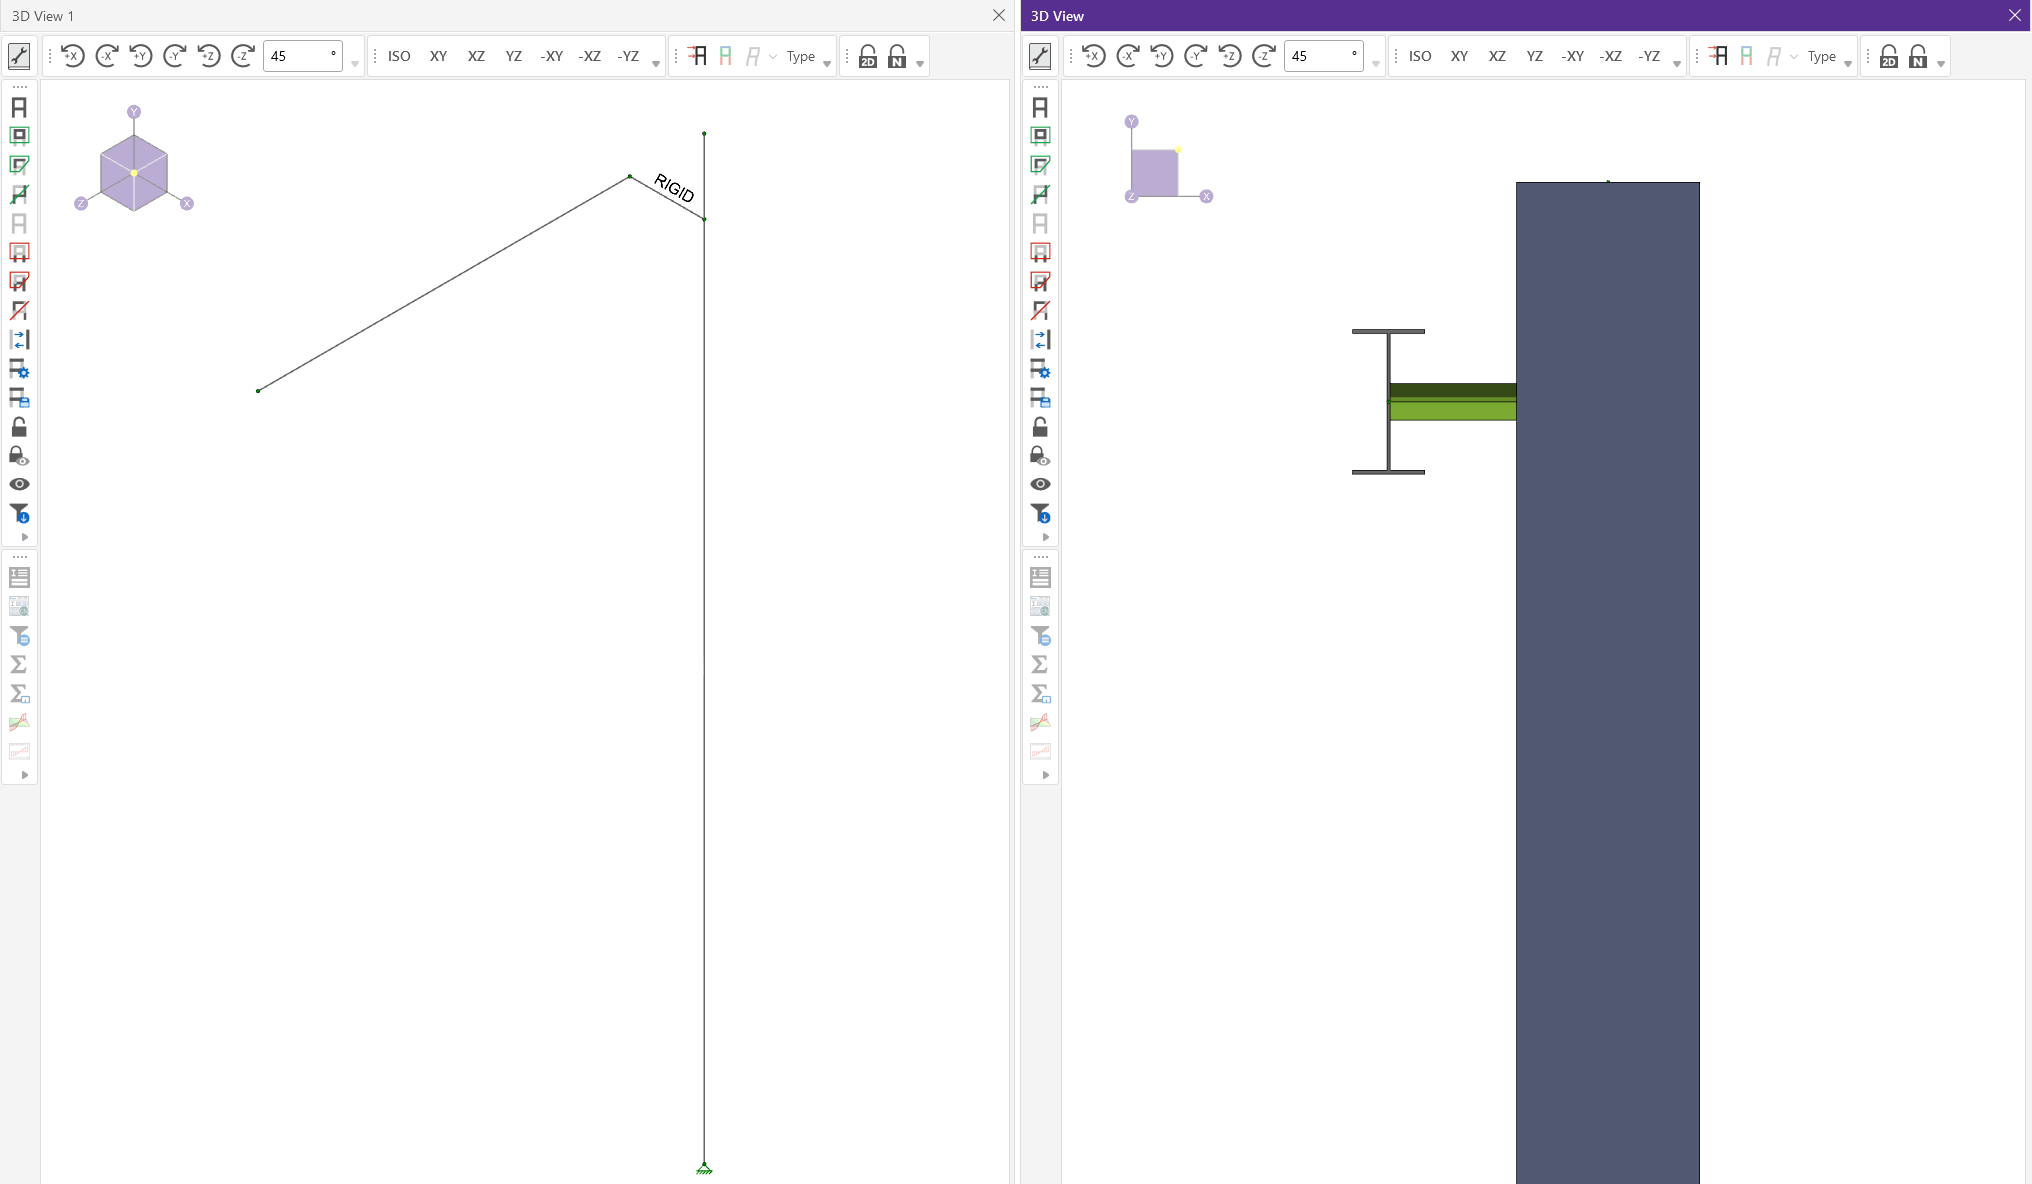Click Sigma summation icon in 3D View 1 sidebar
2032x1184 pixels.
19,664
